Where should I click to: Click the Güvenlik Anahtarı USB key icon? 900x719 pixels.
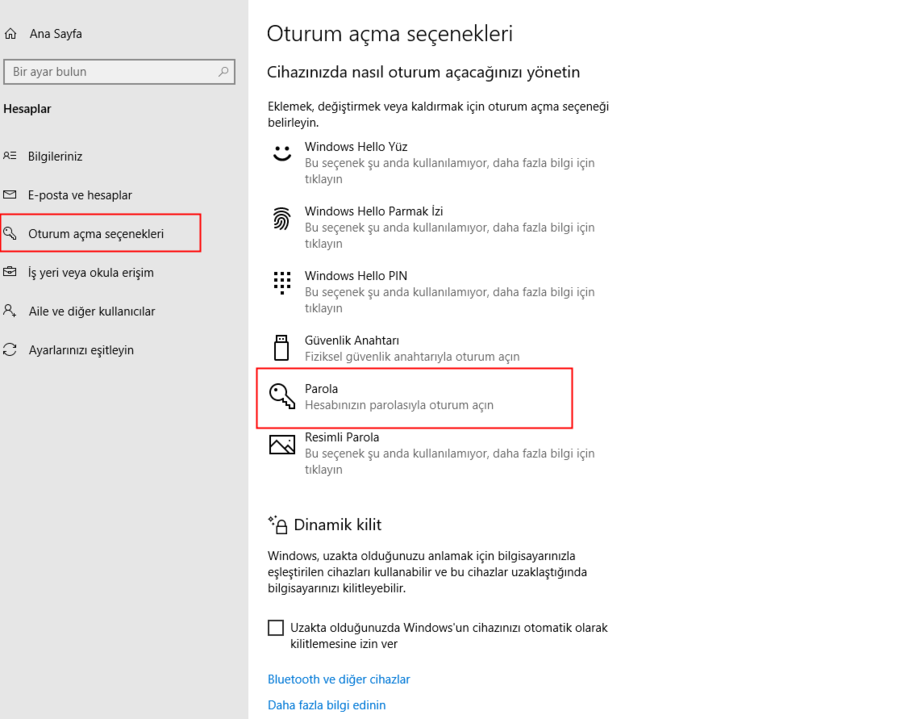point(282,347)
